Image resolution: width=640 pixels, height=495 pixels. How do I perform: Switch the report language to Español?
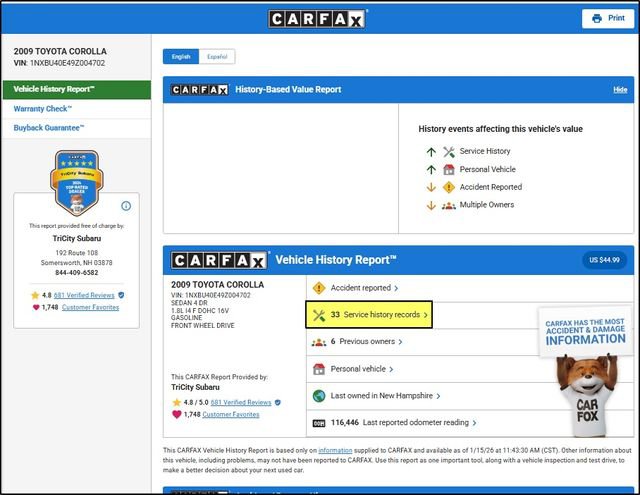click(215, 57)
